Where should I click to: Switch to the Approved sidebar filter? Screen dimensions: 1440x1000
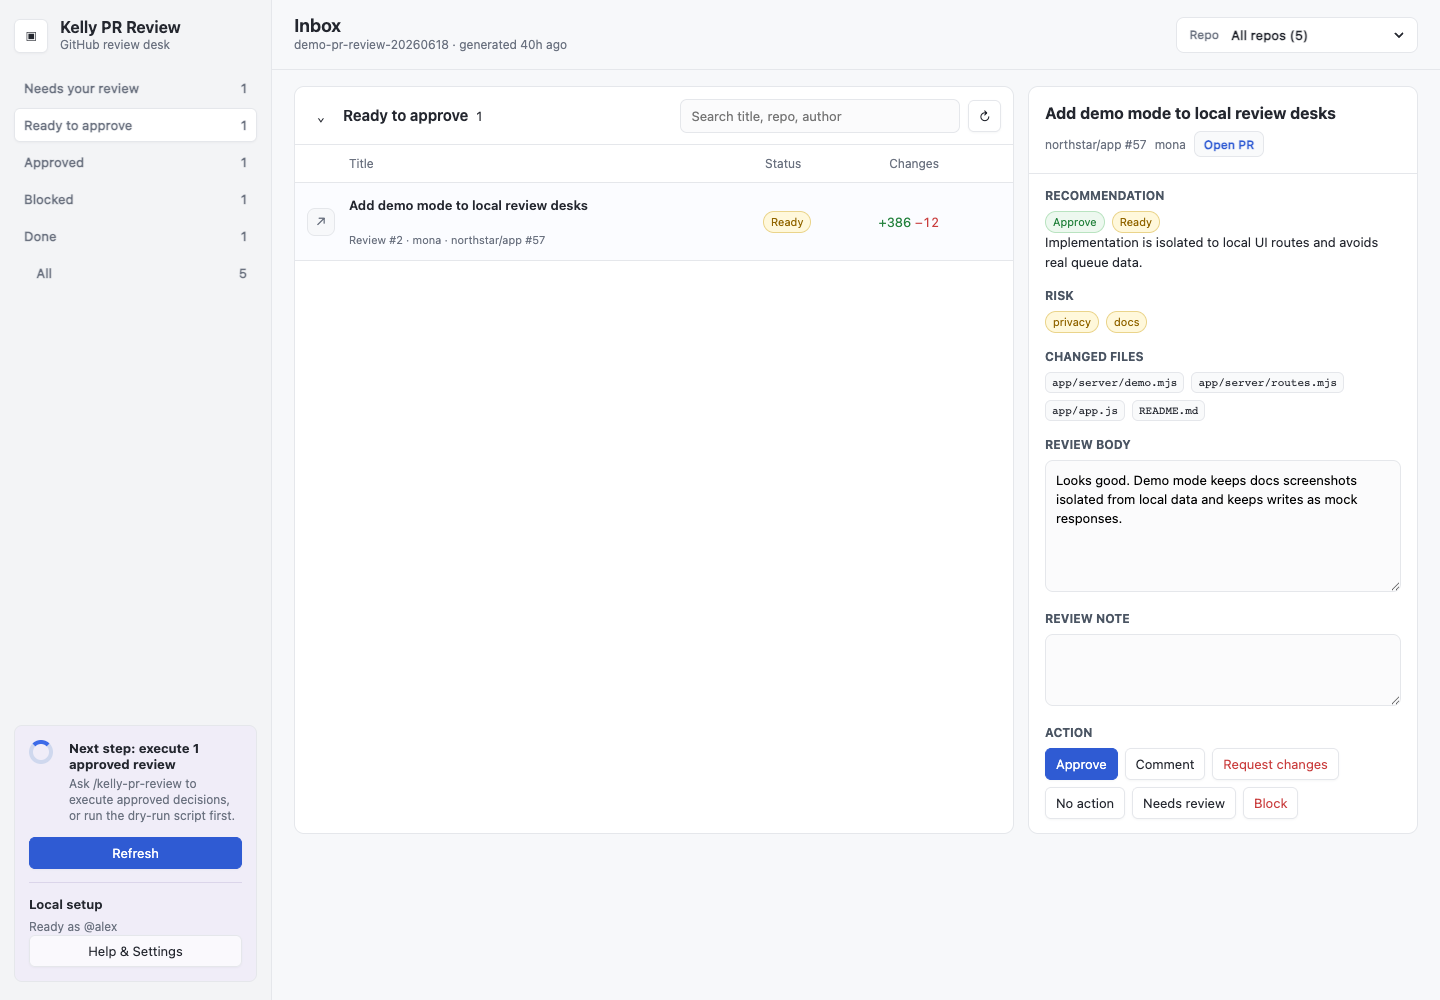pyautogui.click(x=135, y=163)
